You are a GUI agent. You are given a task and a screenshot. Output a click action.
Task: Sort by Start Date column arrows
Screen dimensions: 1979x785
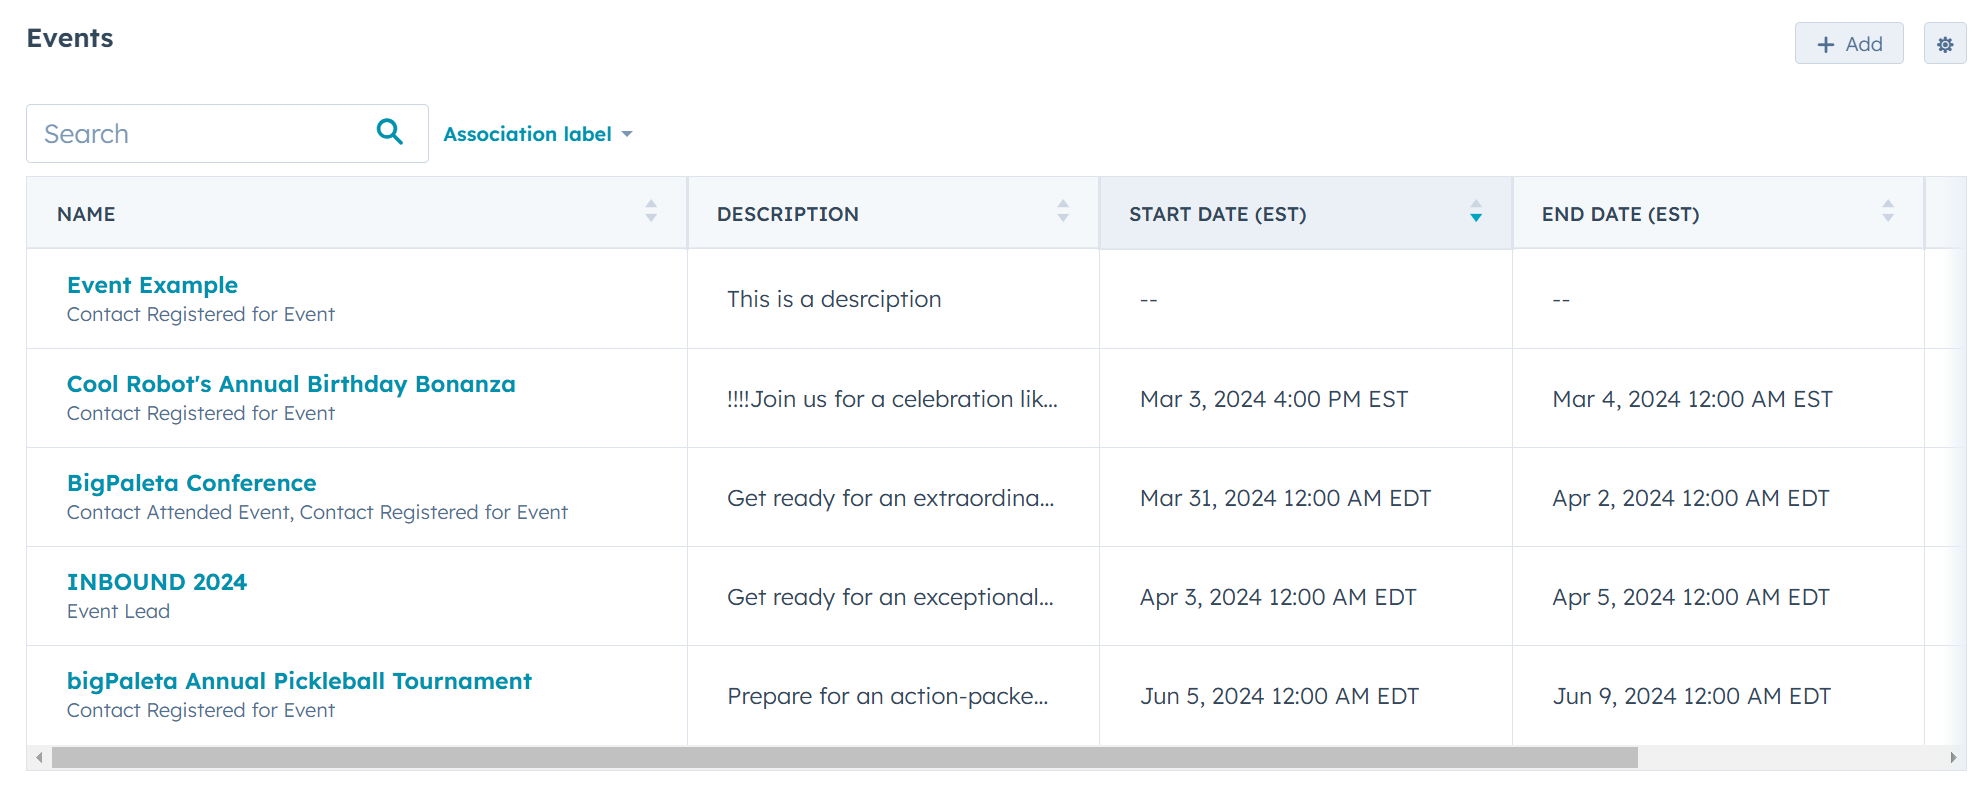coord(1475,211)
